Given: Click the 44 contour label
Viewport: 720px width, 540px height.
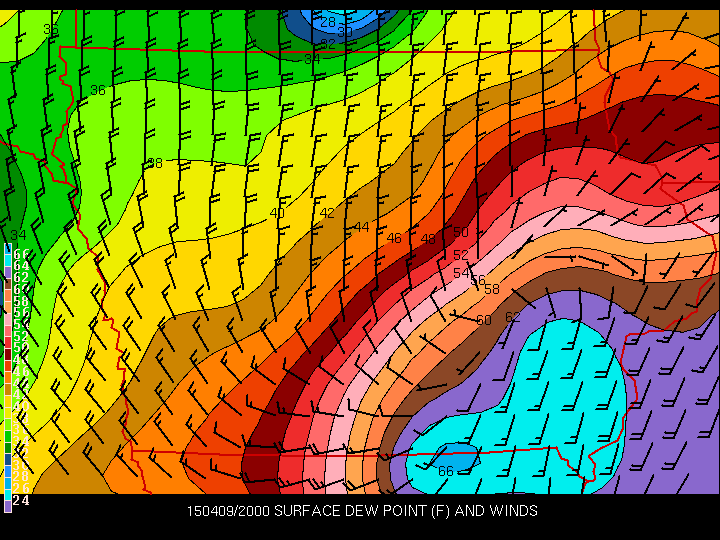Looking at the screenshot, I should click(362, 227).
